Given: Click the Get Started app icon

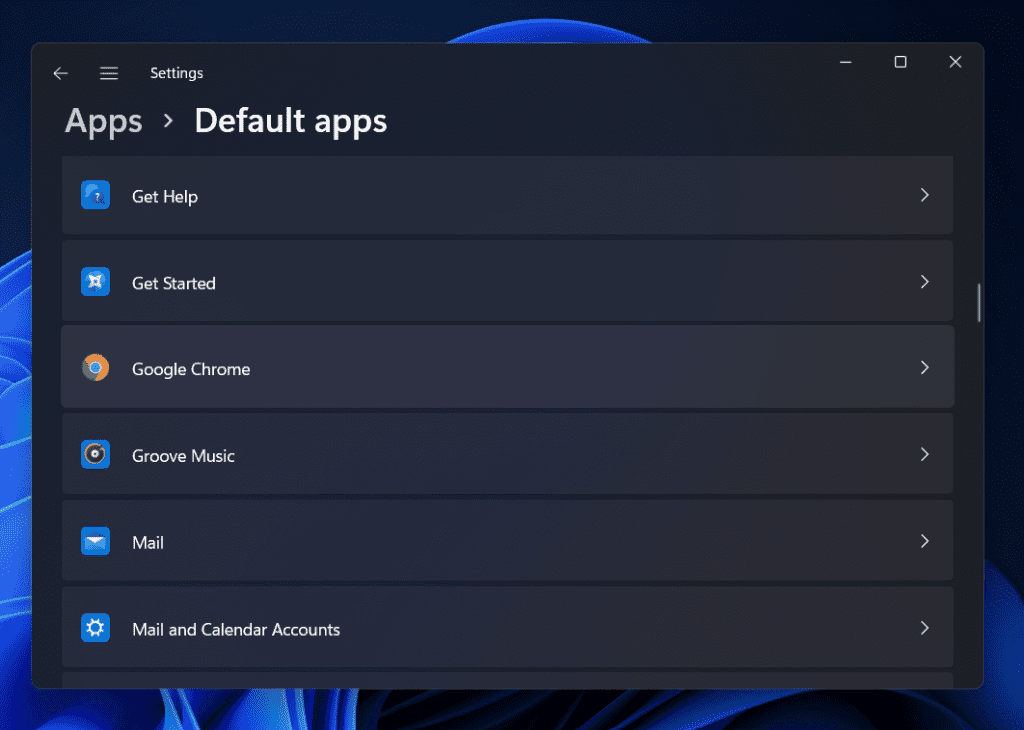Looking at the screenshot, I should (x=95, y=281).
